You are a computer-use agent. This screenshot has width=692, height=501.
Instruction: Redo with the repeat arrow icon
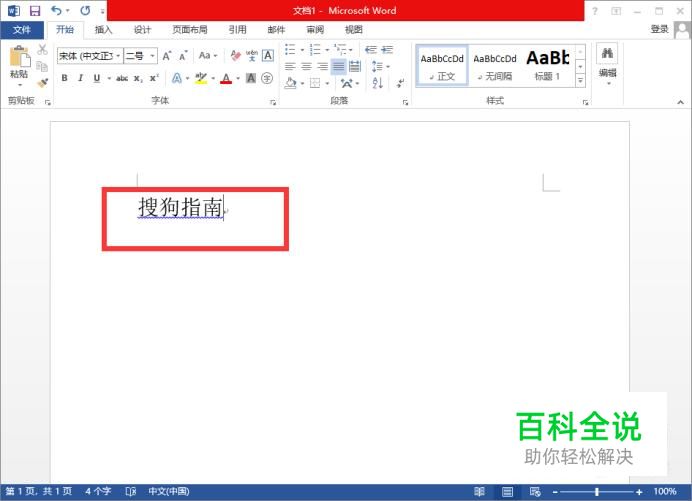pyautogui.click(x=86, y=10)
